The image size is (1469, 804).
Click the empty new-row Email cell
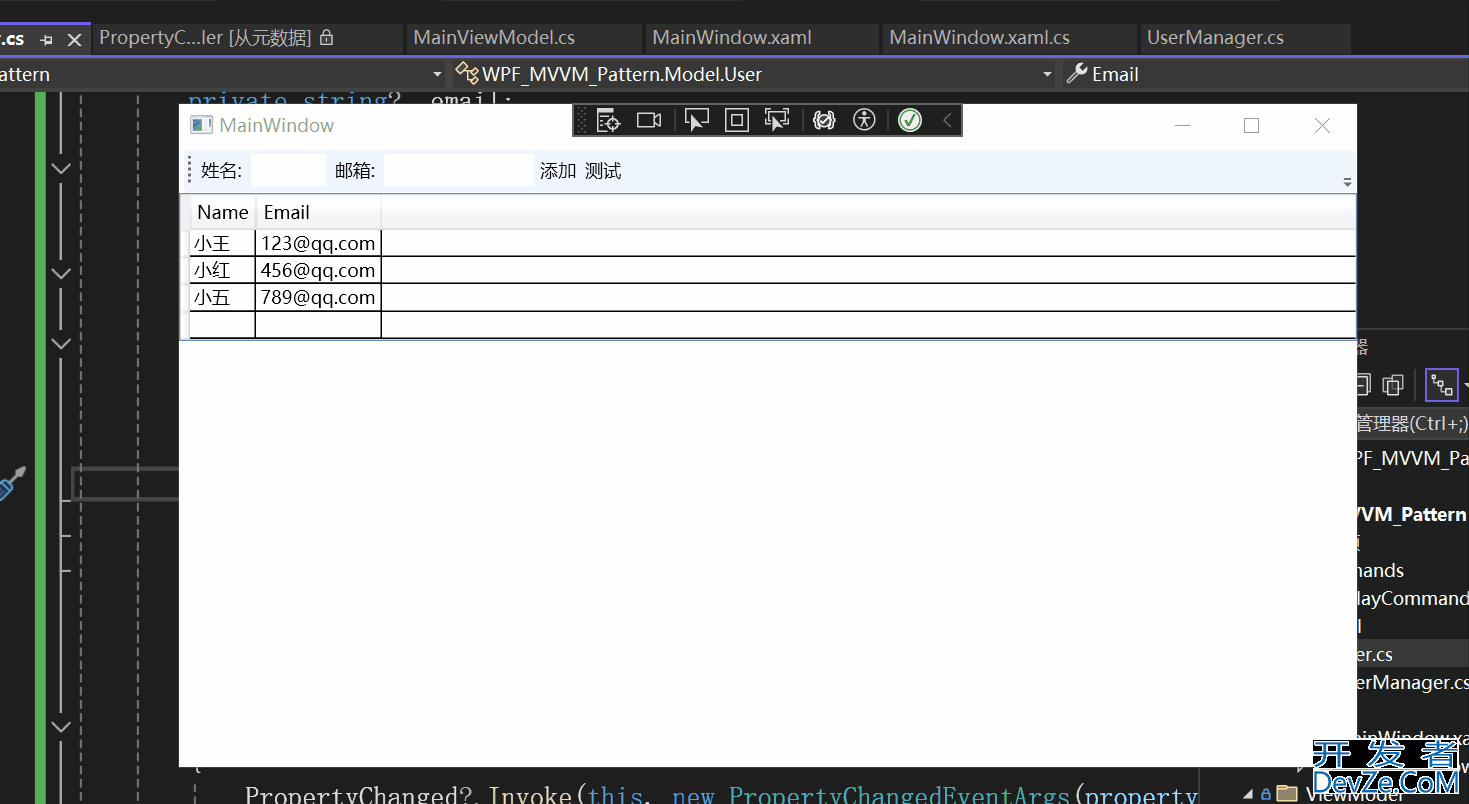318,325
